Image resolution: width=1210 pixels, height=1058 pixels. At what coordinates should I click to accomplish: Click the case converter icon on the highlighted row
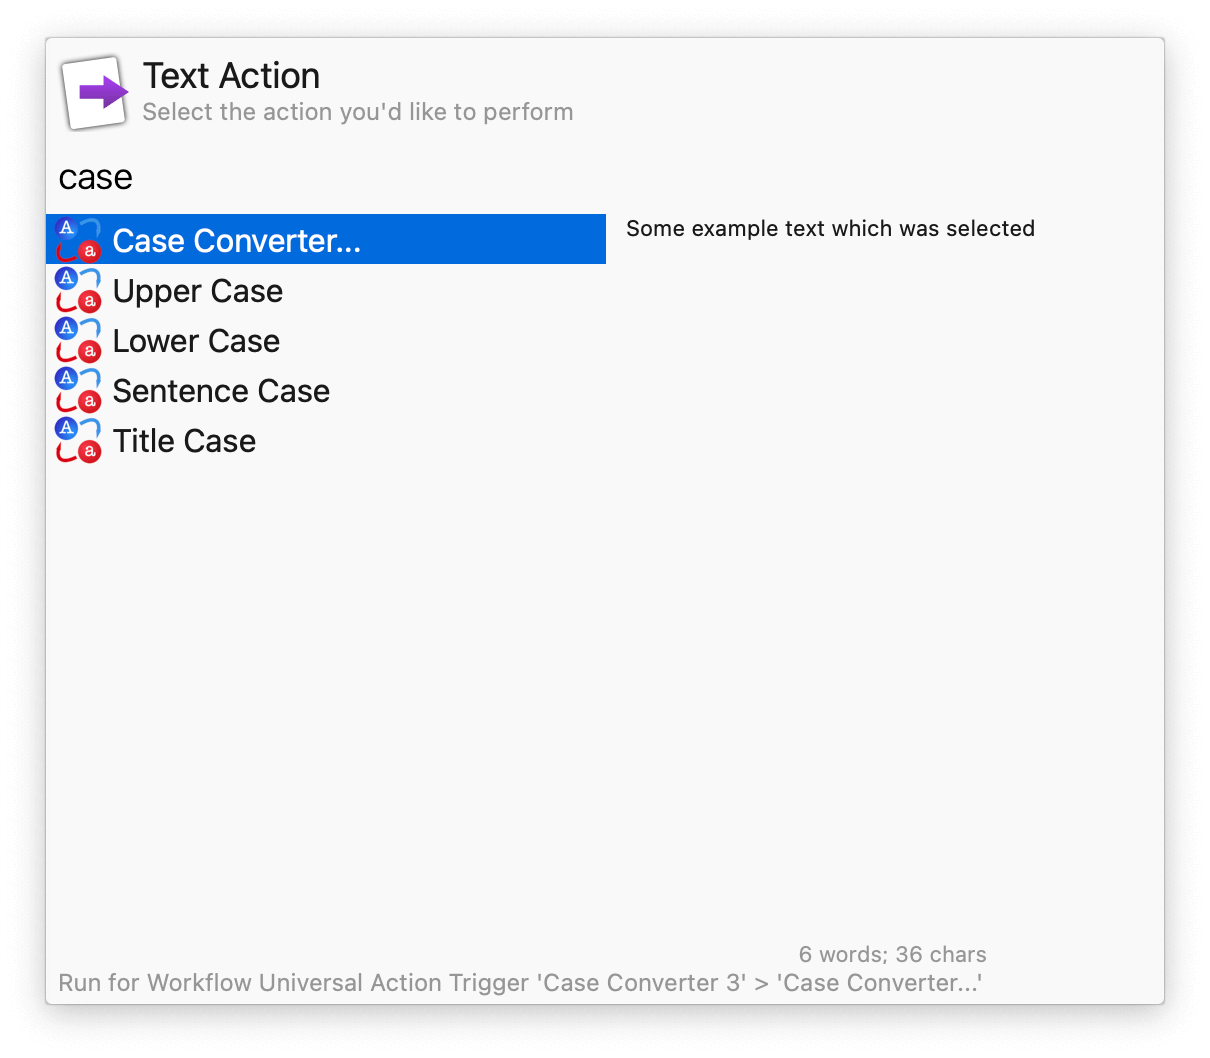[78, 239]
